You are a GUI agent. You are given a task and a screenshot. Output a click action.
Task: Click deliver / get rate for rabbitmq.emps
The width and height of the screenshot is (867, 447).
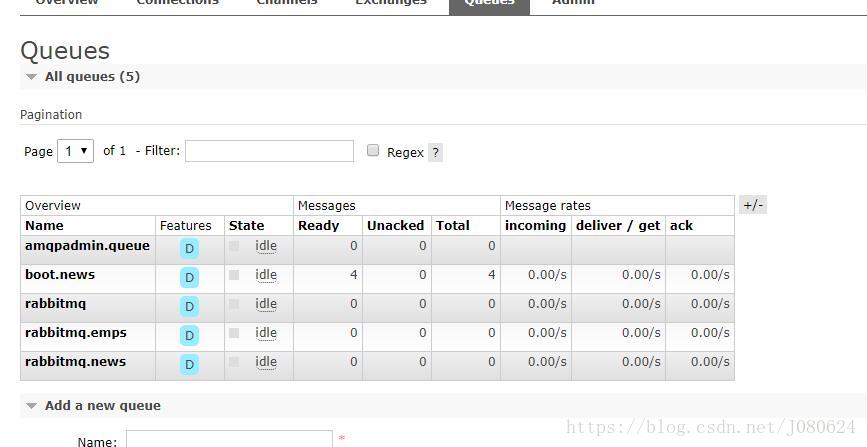(x=641, y=332)
